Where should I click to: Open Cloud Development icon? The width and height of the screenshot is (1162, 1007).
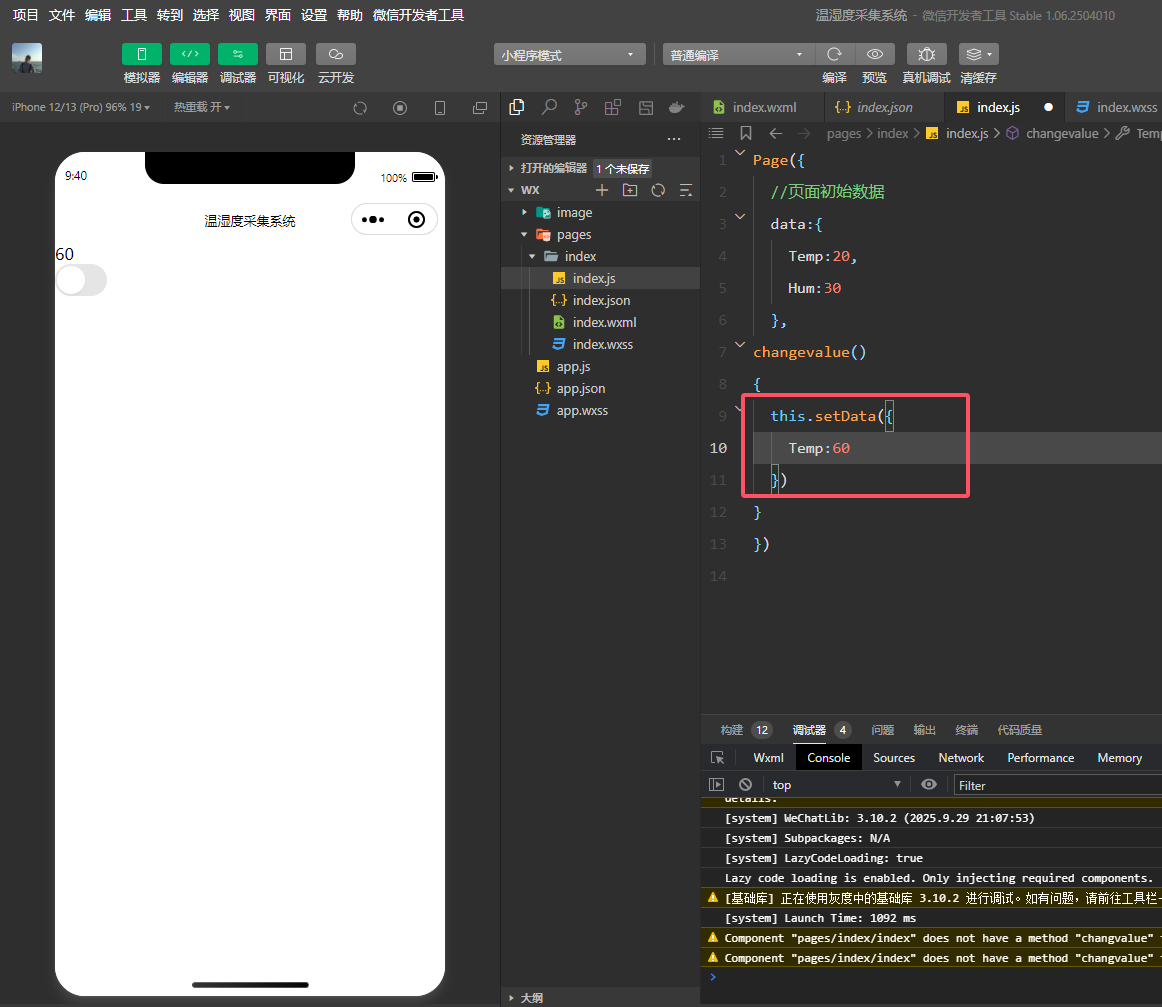pos(335,54)
